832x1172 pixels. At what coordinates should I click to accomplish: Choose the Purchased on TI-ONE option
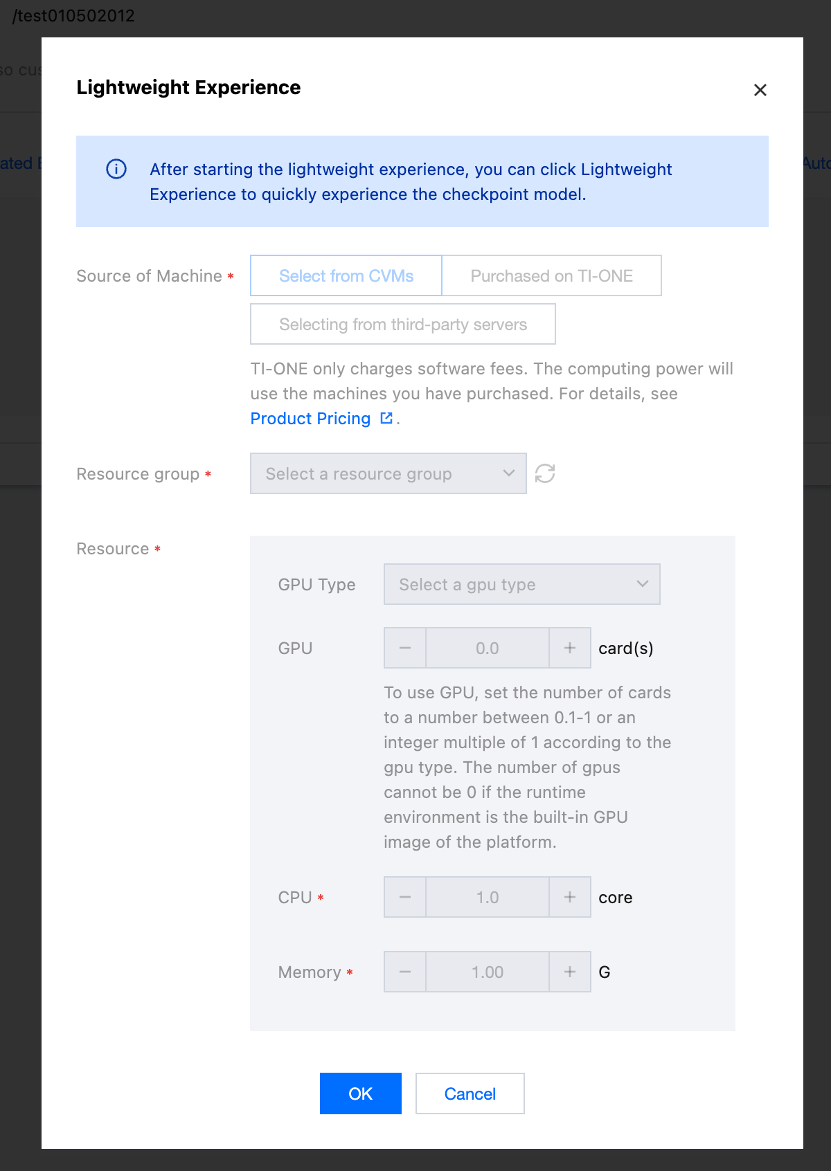tap(551, 276)
